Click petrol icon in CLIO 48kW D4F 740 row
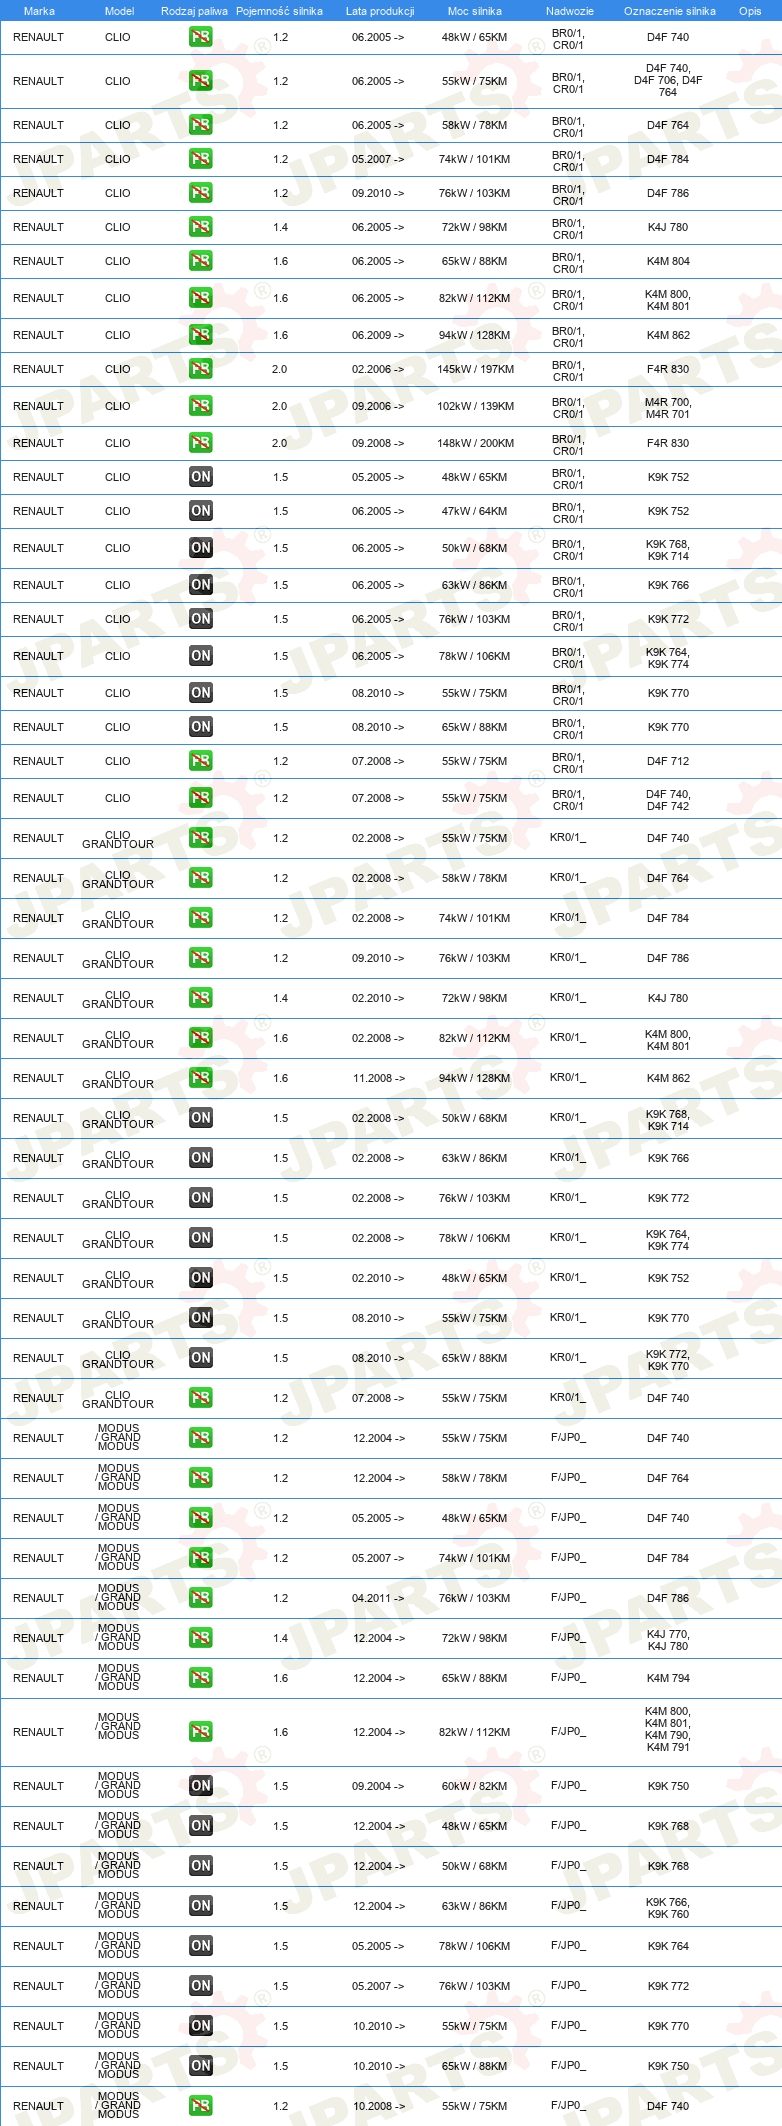 [x=200, y=37]
